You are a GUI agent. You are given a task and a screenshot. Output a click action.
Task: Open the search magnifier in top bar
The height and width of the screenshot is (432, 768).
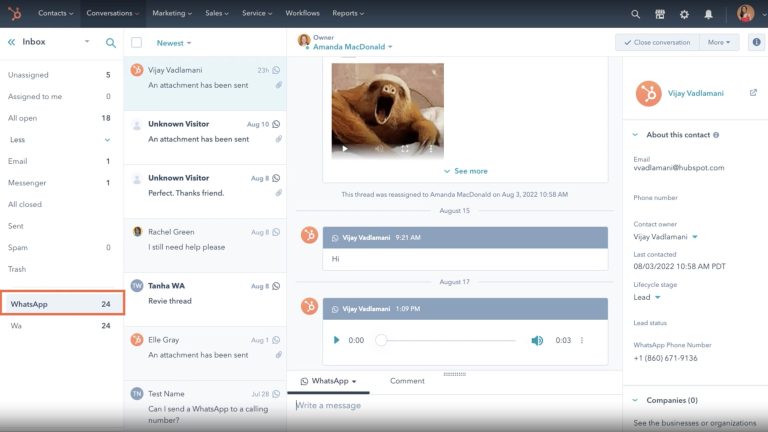(x=635, y=14)
